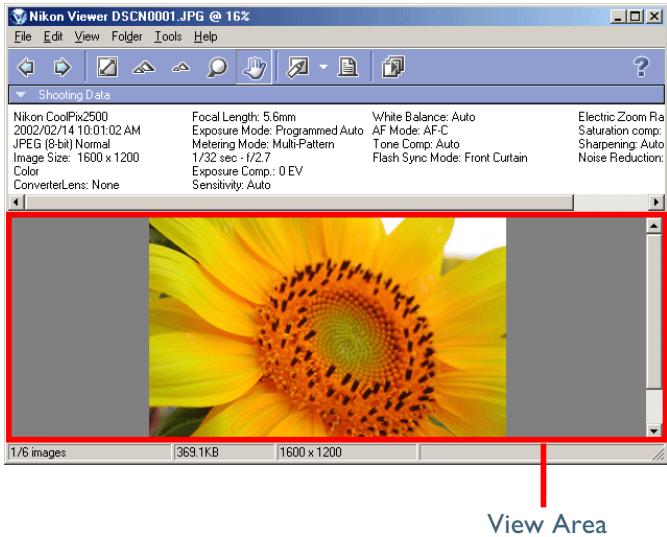
Task: Open help with the question mark icon
Action: tap(641, 67)
